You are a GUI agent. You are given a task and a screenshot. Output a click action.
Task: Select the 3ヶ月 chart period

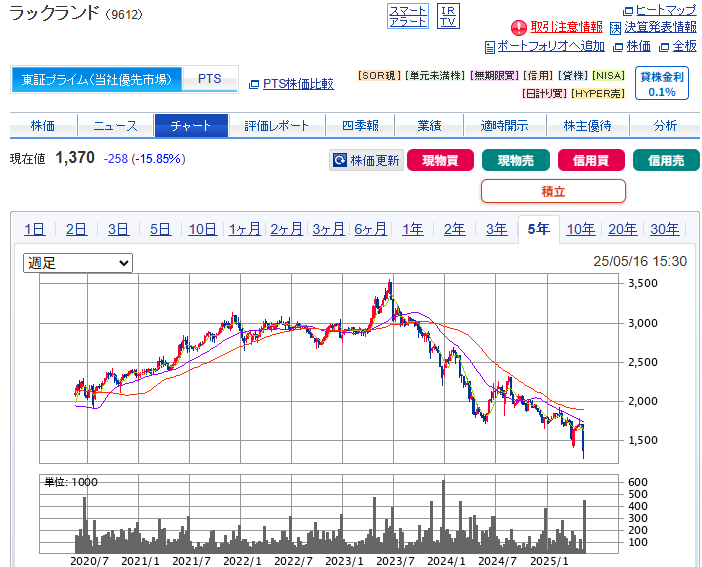click(x=329, y=229)
